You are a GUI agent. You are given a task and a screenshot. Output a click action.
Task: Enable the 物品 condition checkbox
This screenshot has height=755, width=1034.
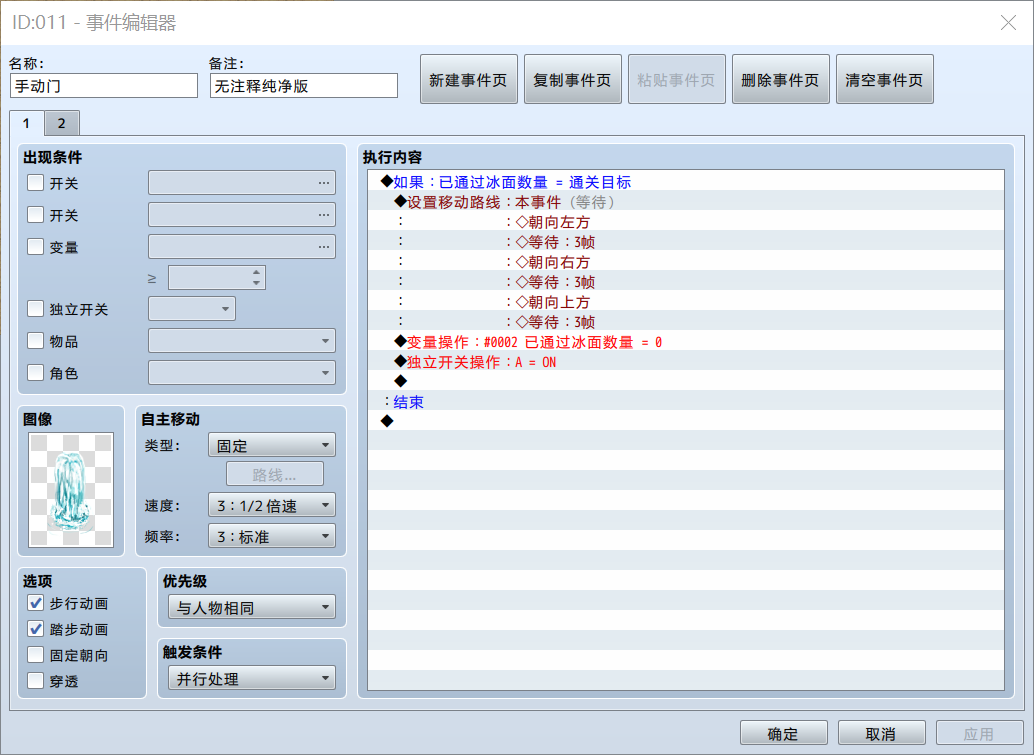(x=36, y=341)
